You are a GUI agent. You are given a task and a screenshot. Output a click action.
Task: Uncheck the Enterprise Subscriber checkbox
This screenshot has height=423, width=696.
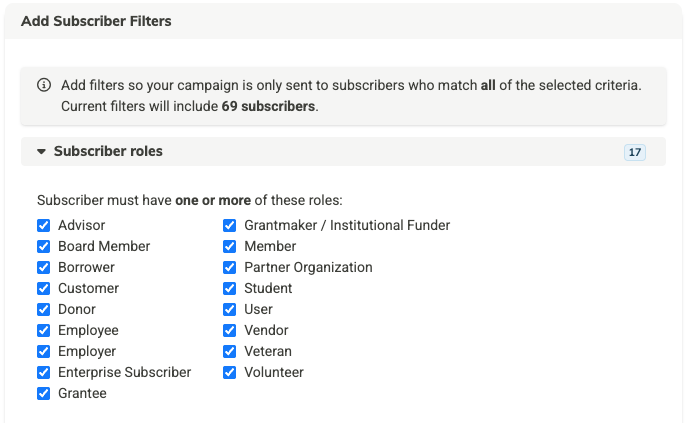44,372
